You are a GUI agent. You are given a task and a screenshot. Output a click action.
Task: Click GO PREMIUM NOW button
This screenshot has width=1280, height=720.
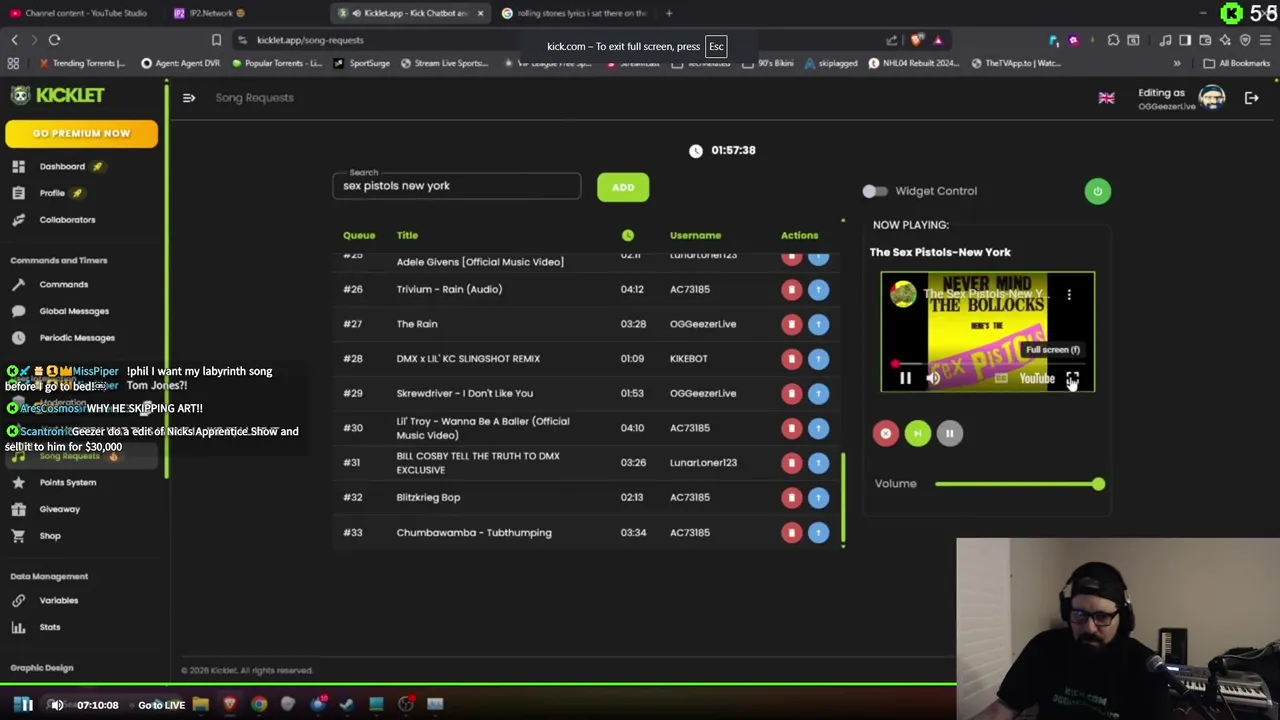tap(81, 133)
